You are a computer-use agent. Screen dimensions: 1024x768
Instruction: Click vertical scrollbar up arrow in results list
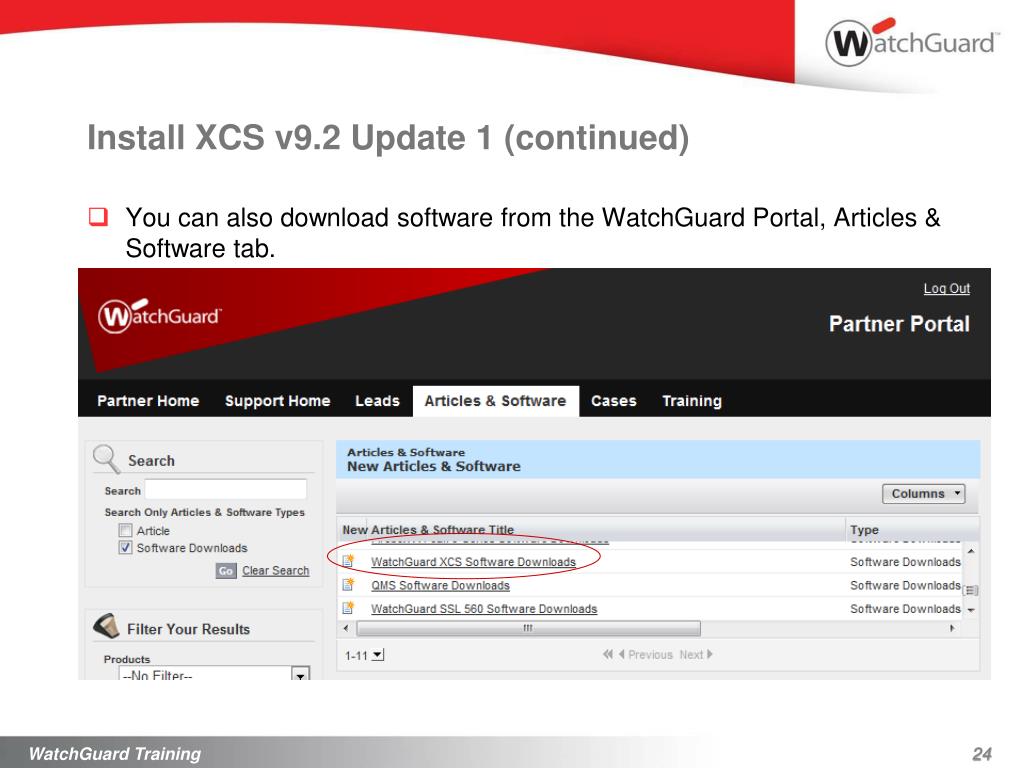[x=971, y=552]
